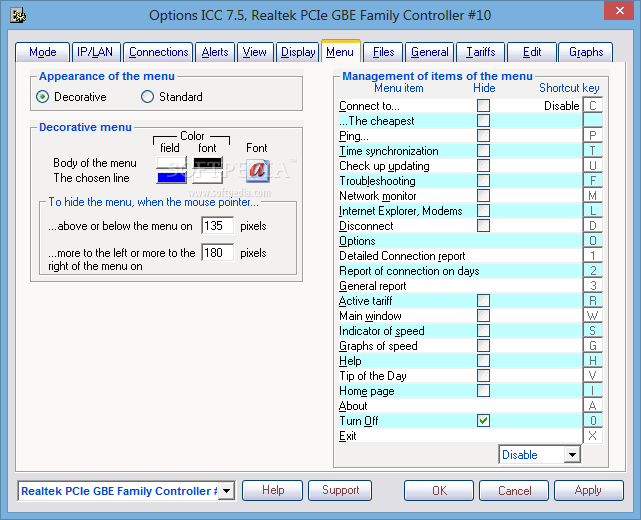
Task: Toggle Hide checkbox for Disconnect
Action: pos(483,226)
